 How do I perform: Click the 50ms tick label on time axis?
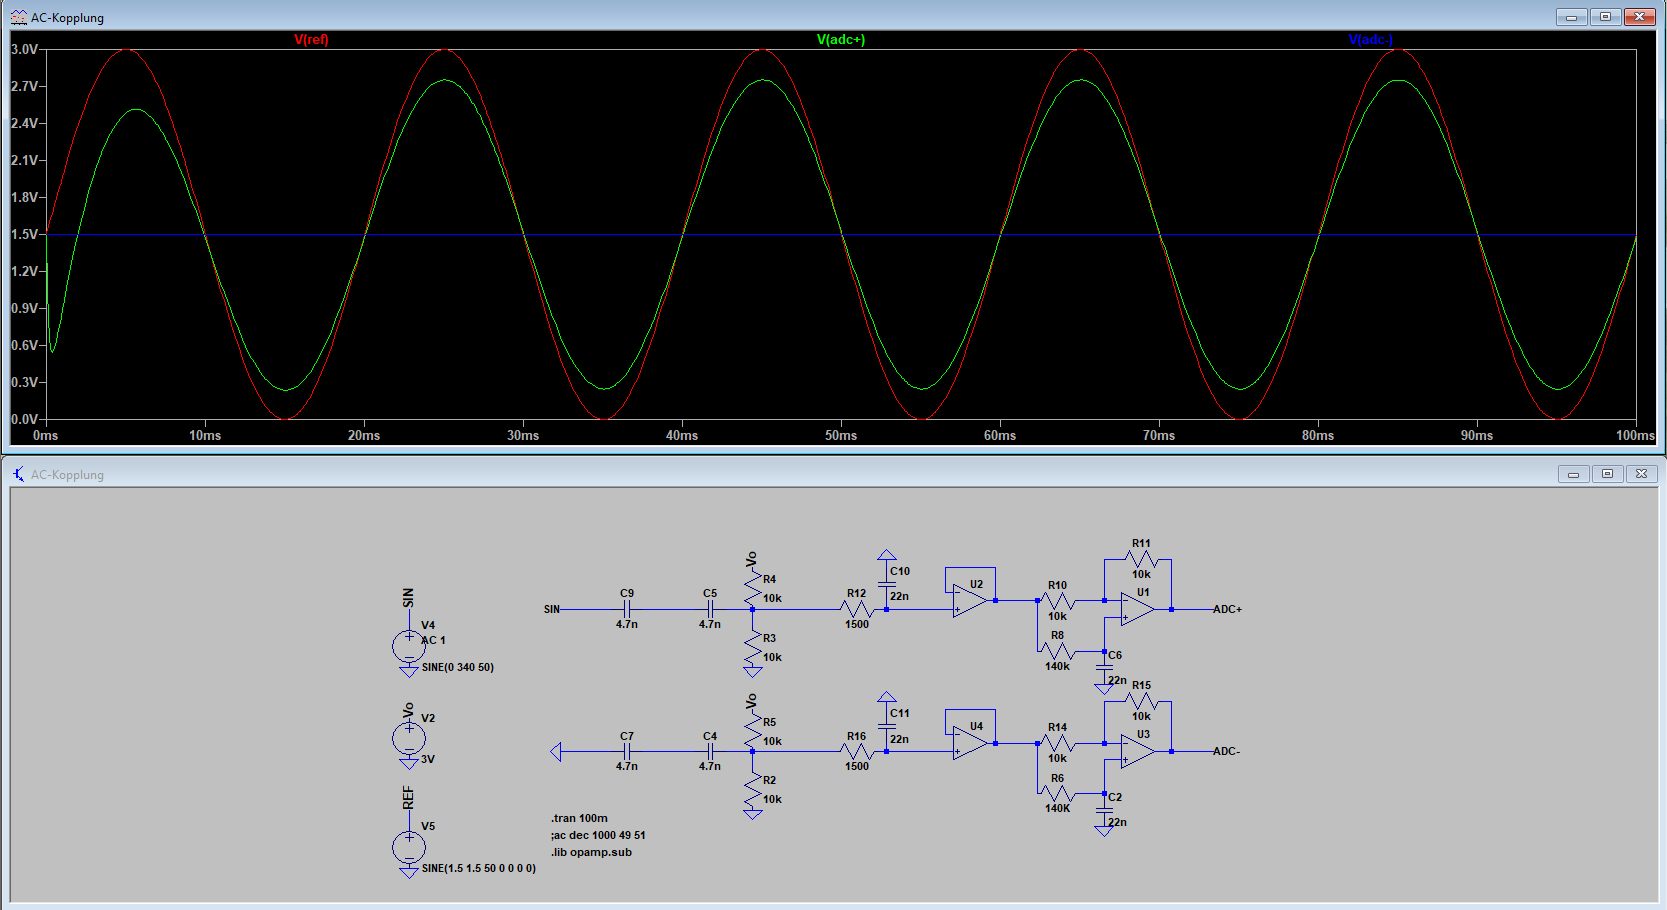[x=841, y=435]
